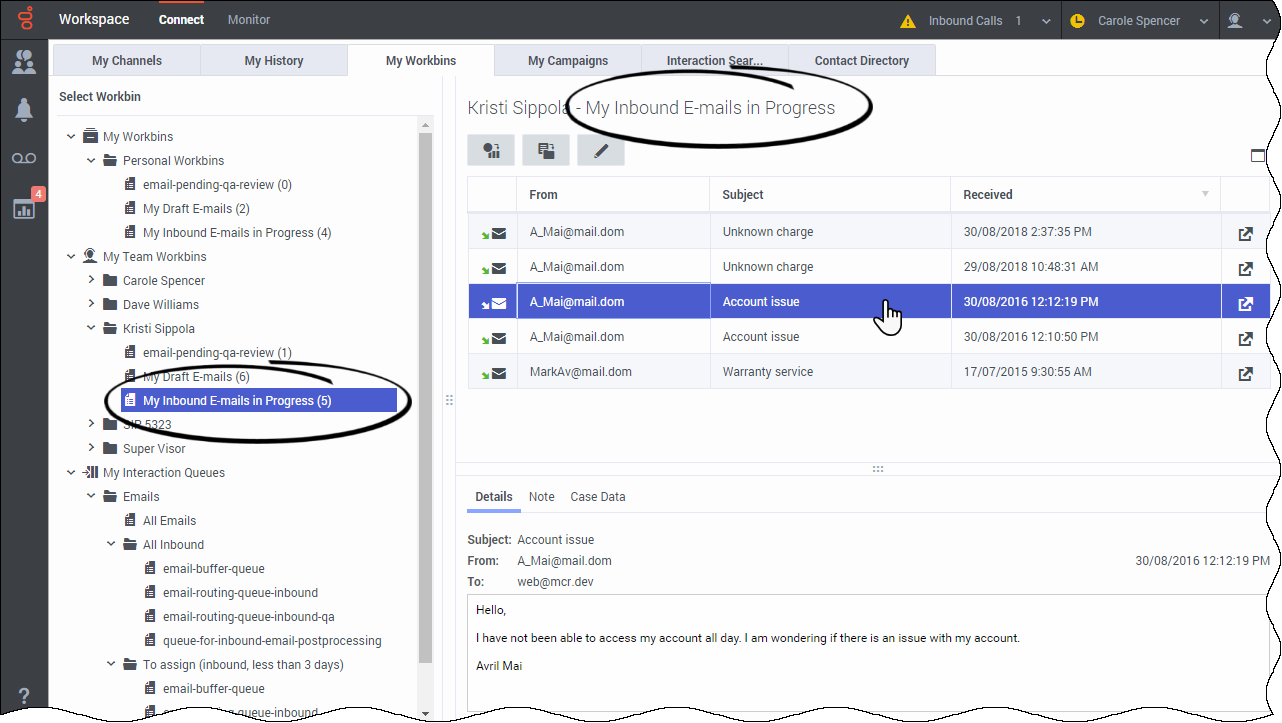
Task: Collapse the My Workbins tree node
Action: tap(71, 137)
